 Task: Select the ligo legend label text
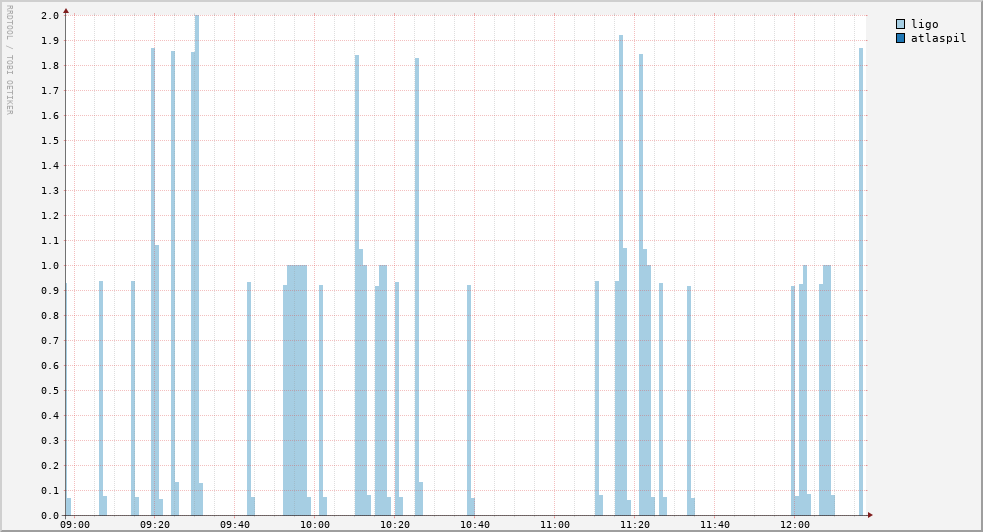924,24
